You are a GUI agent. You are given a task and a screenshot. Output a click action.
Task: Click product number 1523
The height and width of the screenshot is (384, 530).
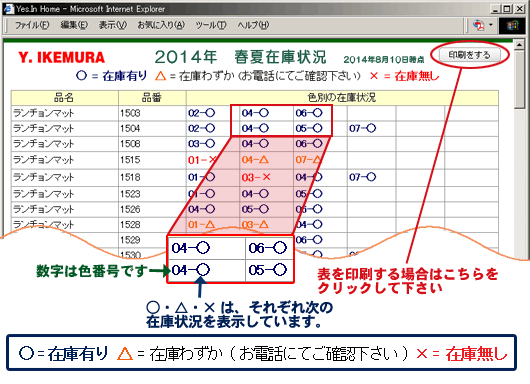click(130, 194)
